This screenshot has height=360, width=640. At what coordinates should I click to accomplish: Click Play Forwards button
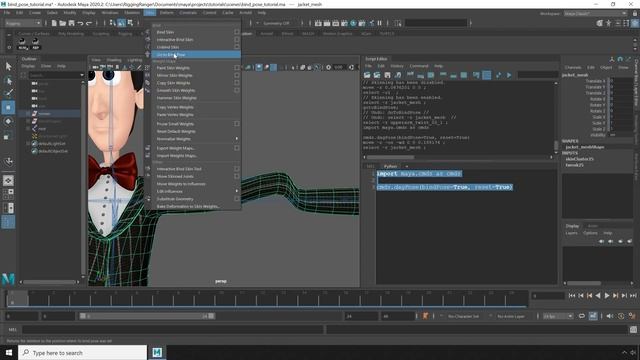(x=607, y=296)
